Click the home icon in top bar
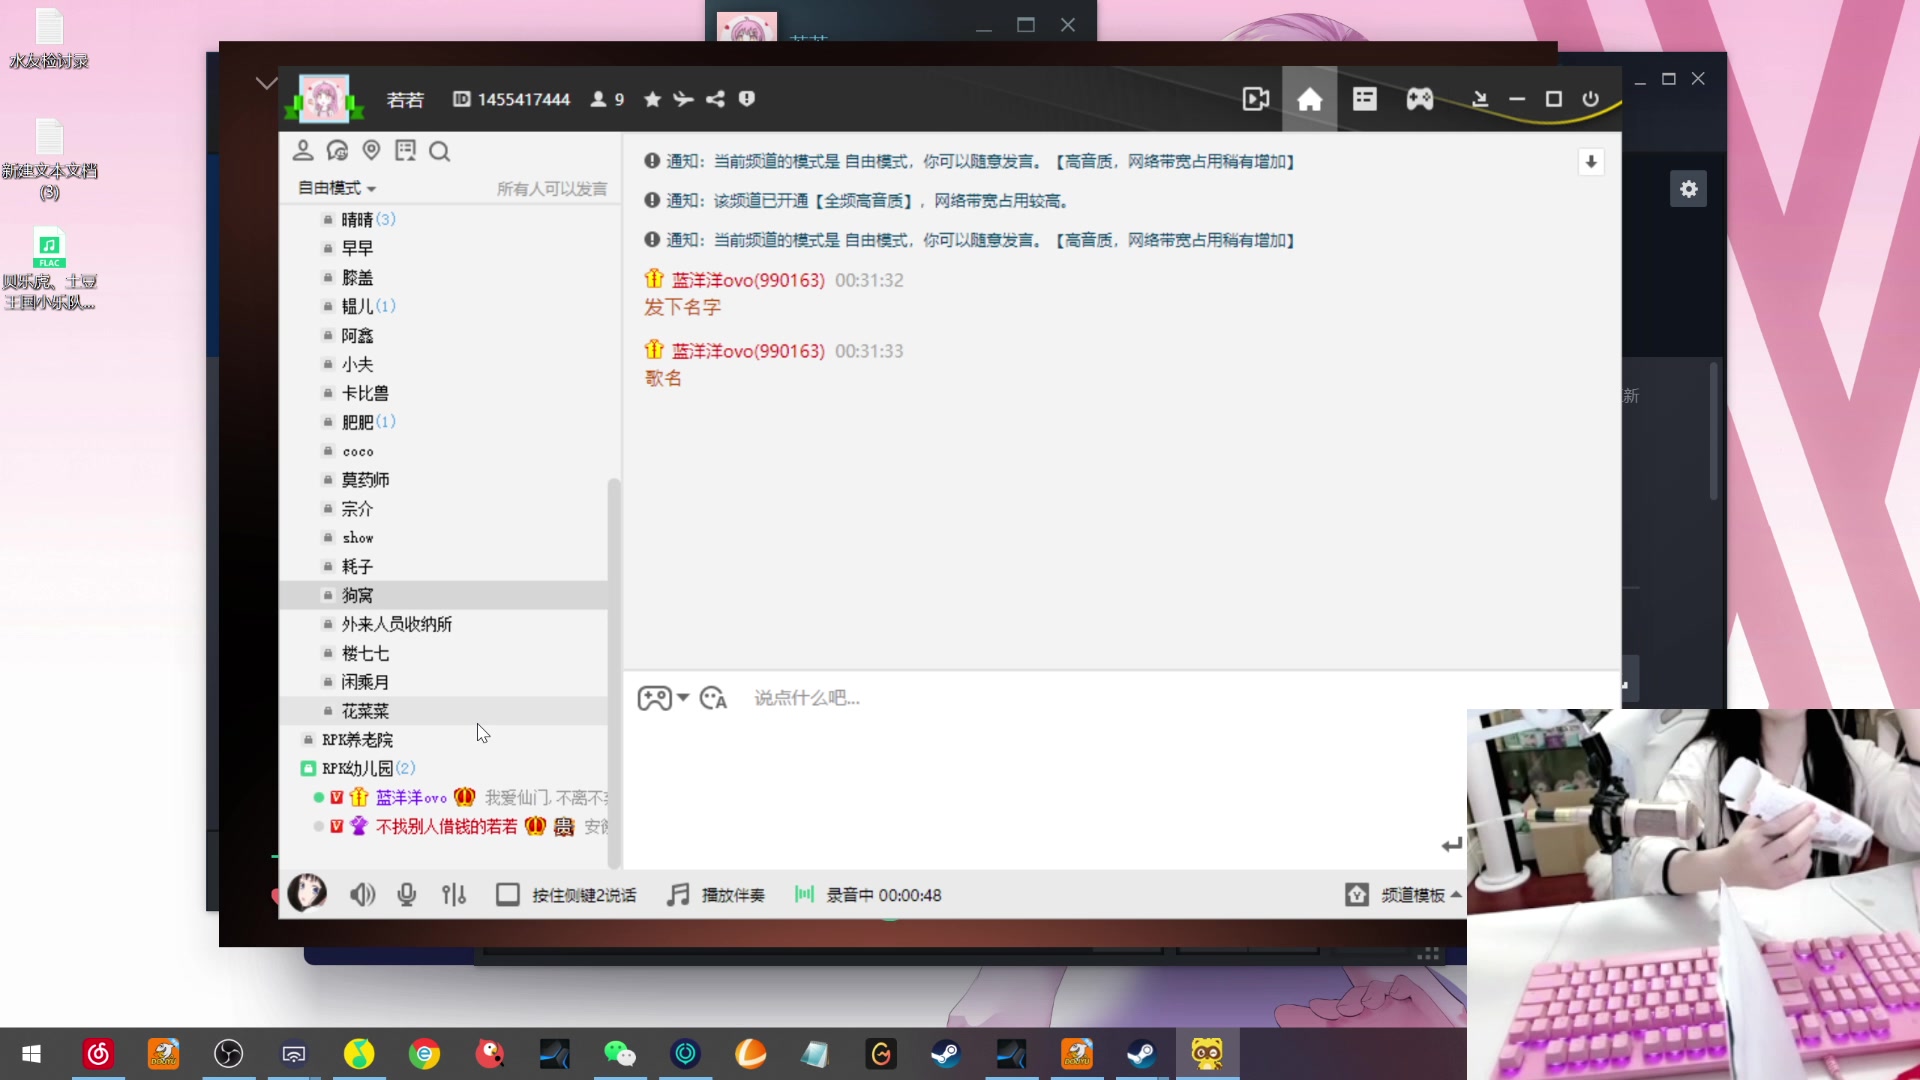The height and width of the screenshot is (1080, 1920). 1309,99
